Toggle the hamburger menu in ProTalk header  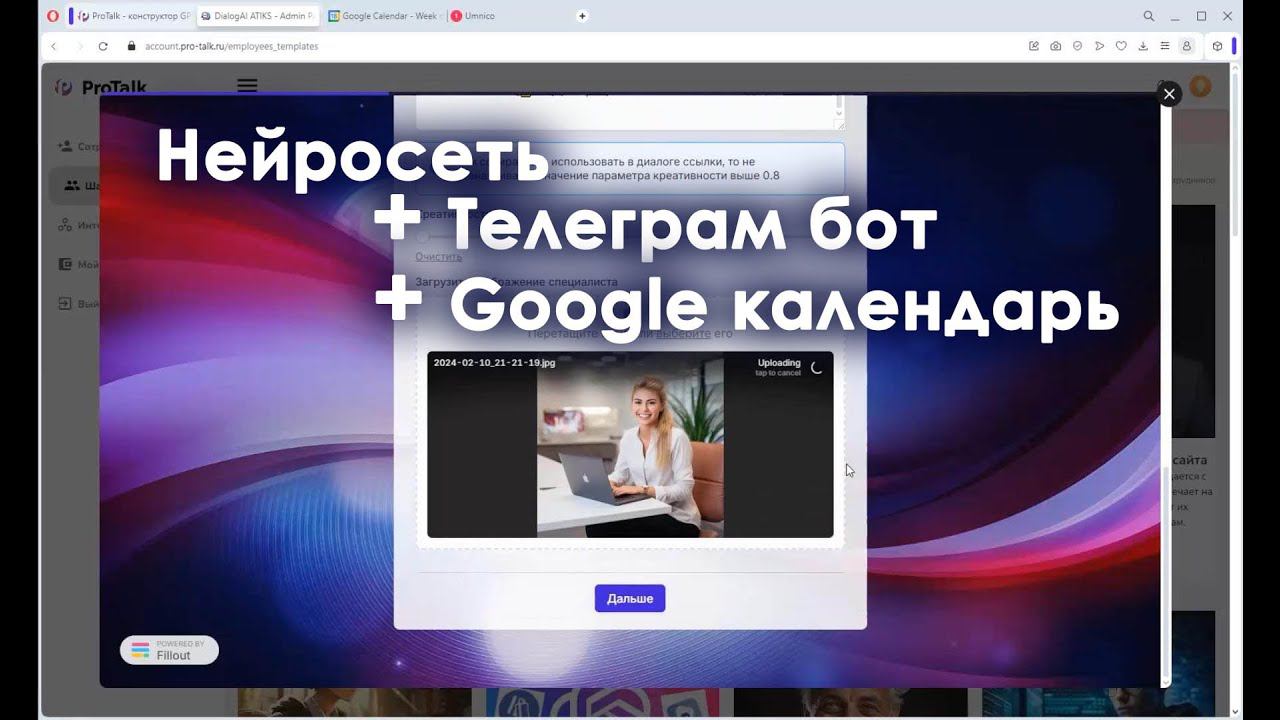[x=247, y=86]
